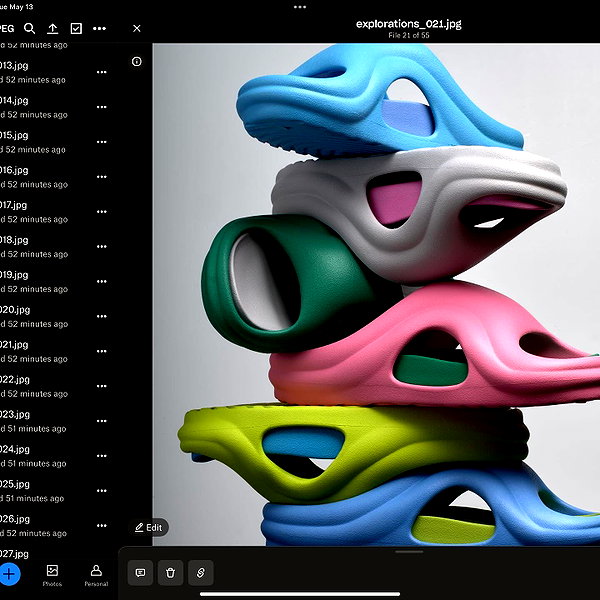Select the 013.jpg file row
Image resolution: width=600 pixels, height=600 pixels.
click(57, 72)
